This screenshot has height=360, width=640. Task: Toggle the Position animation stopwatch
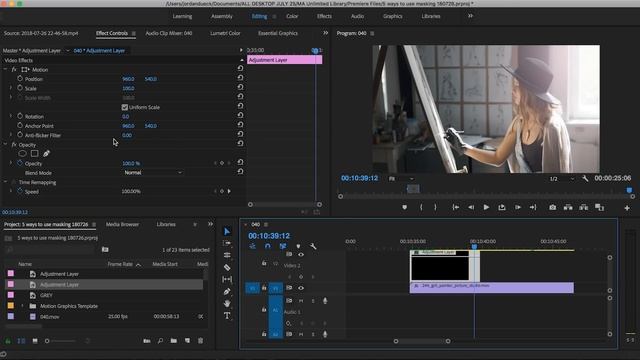pos(20,78)
